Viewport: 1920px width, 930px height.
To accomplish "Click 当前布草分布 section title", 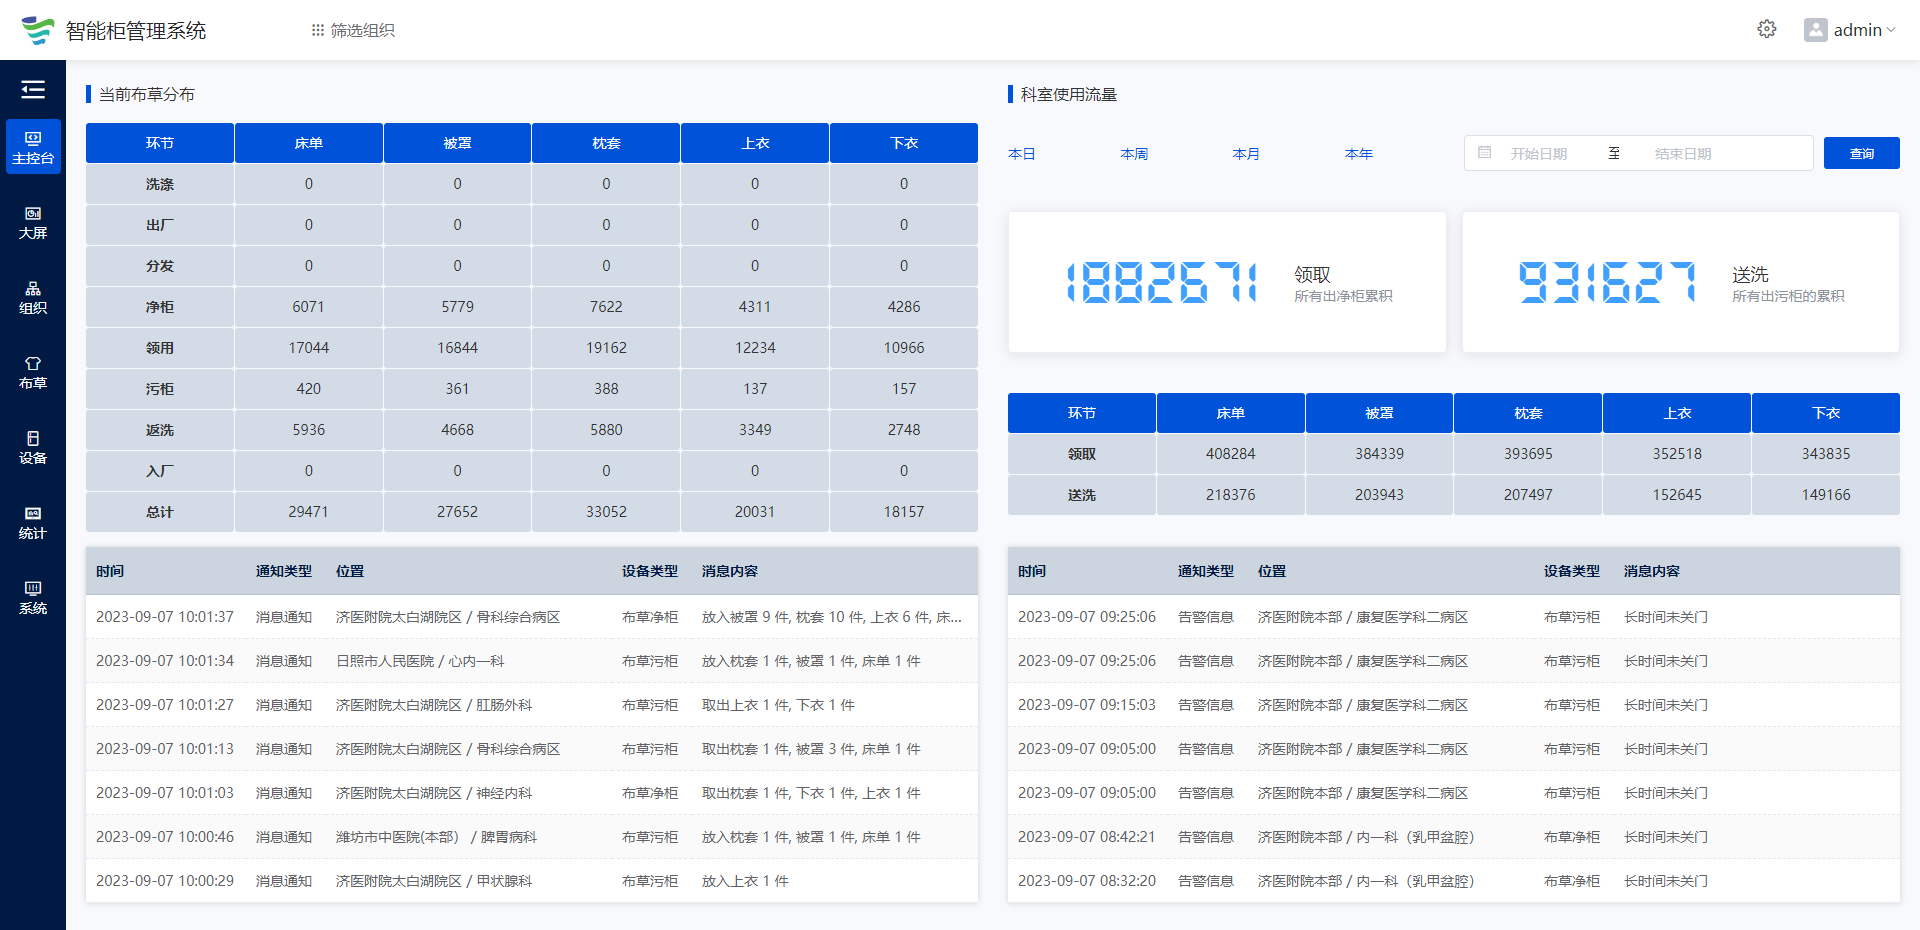I will [x=147, y=94].
